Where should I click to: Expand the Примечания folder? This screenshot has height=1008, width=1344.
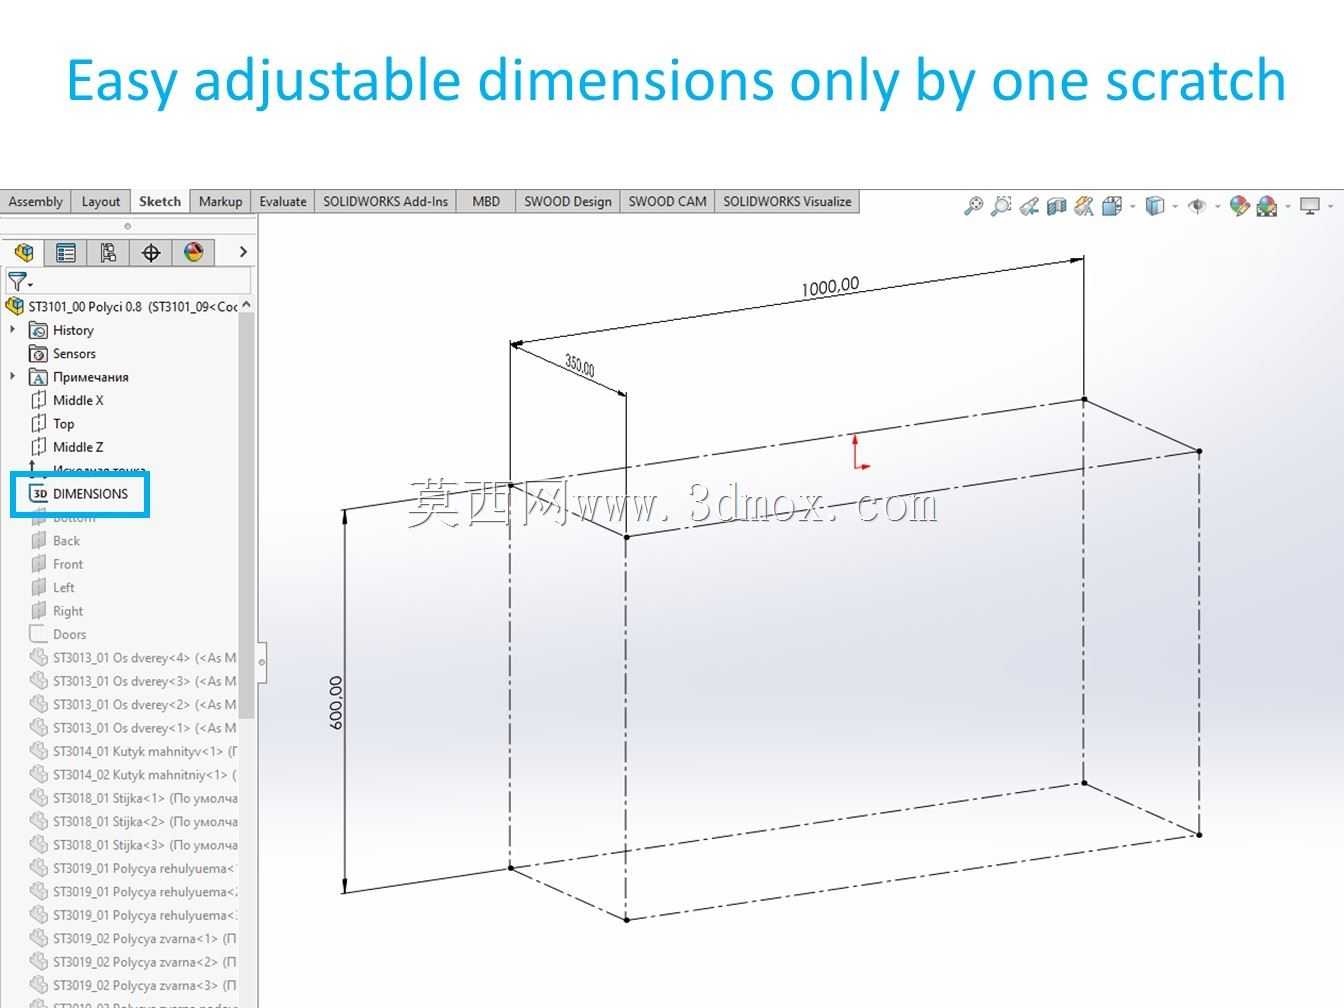pyautogui.click(x=12, y=376)
